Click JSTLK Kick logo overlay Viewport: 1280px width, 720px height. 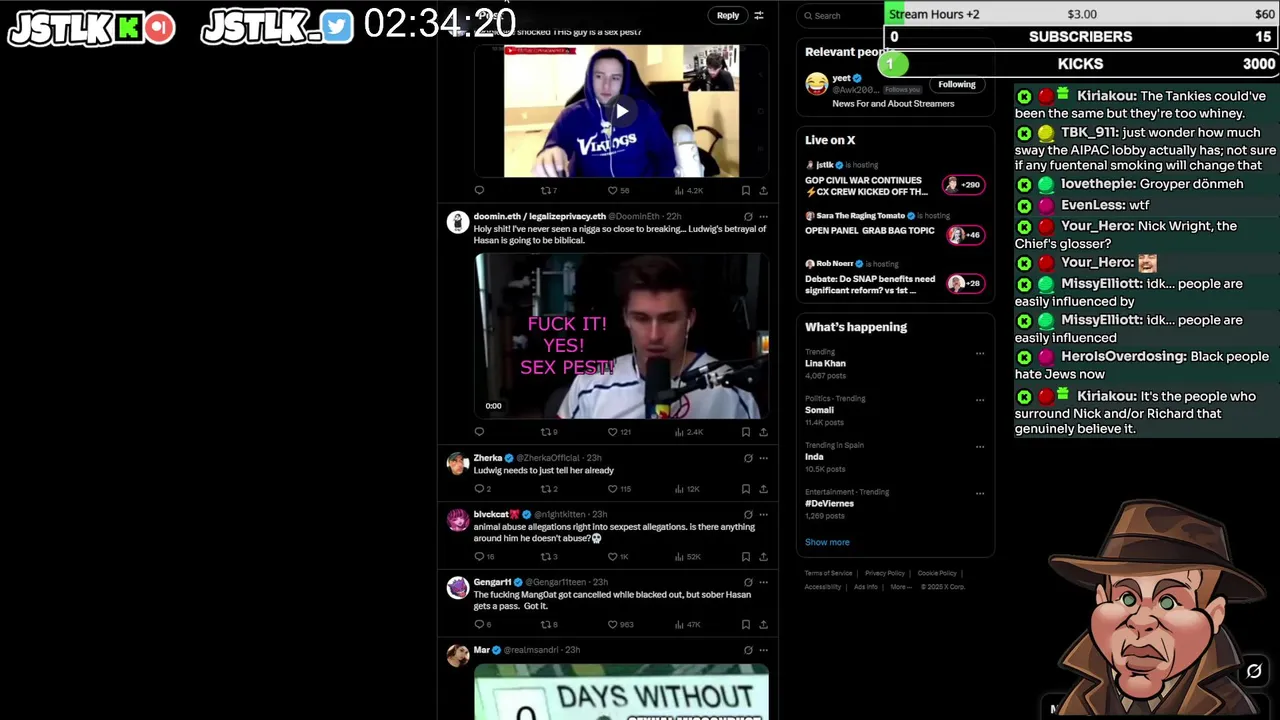pyautogui.click(x=127, y=27)
